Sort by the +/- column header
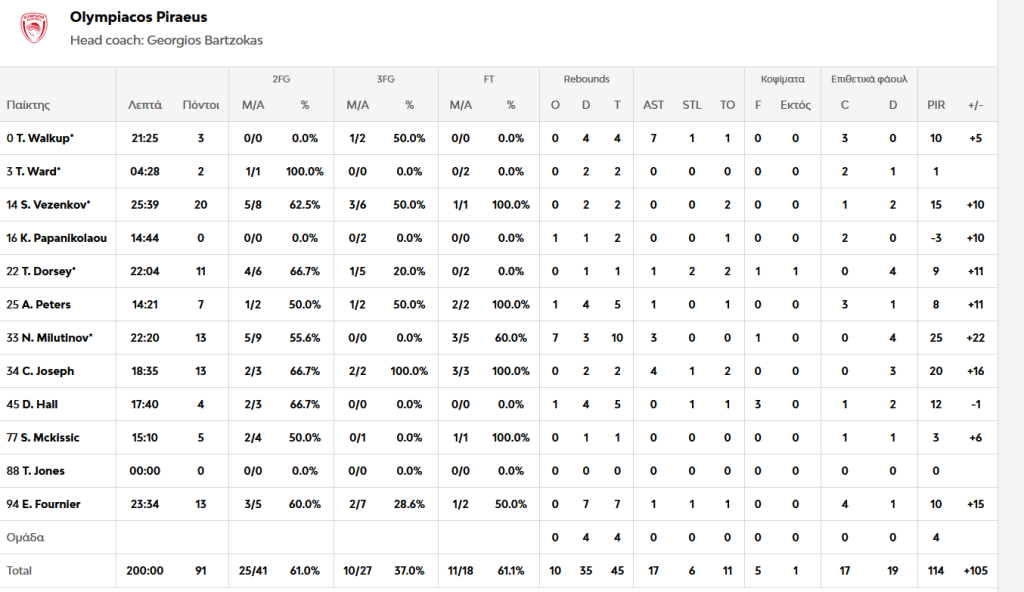Screen dimensions: 1024x592 coord(974,105)
